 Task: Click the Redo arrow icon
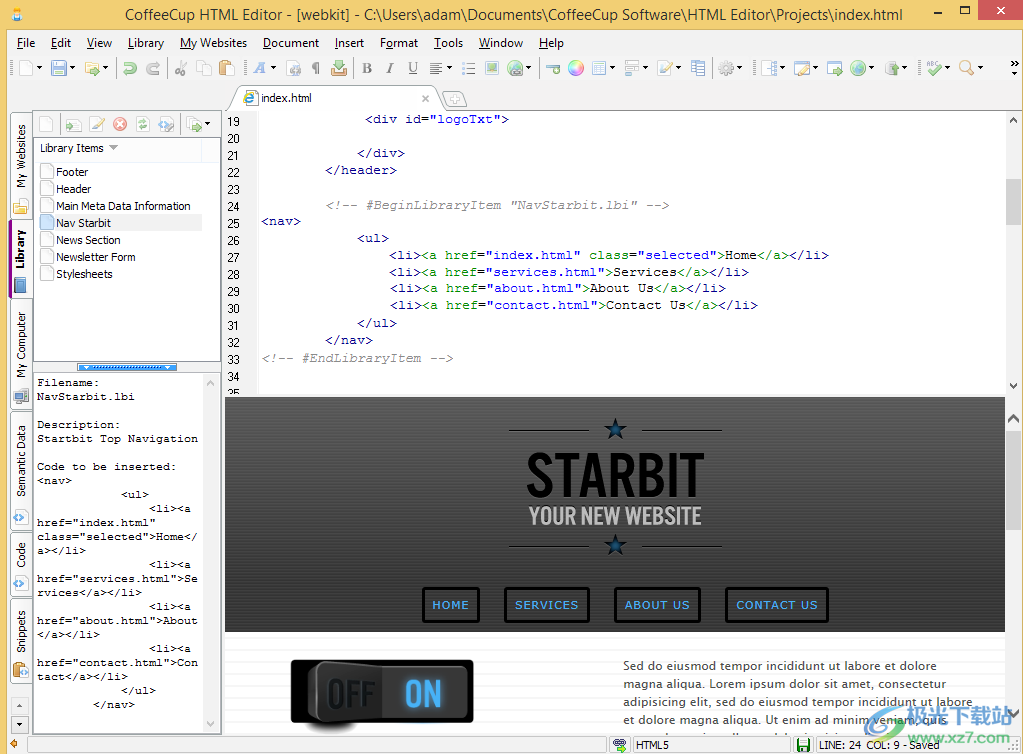pos(153,68)
